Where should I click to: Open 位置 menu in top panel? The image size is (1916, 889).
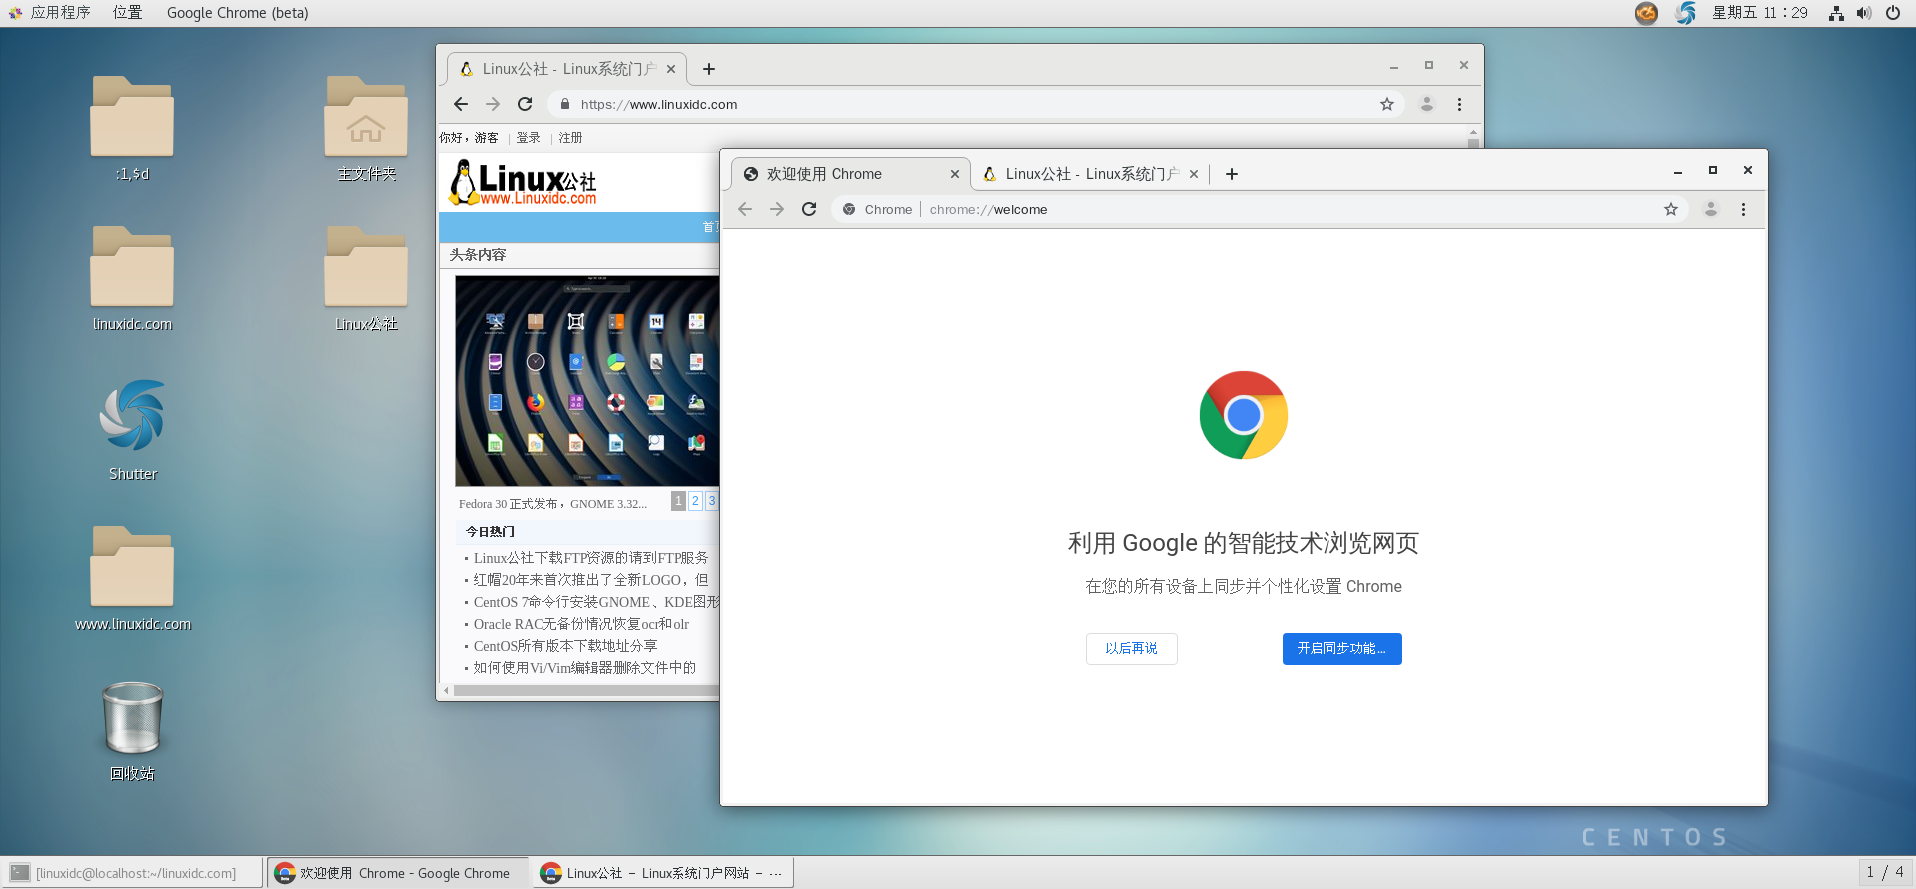pyautogui.click(x=127, y=13)
